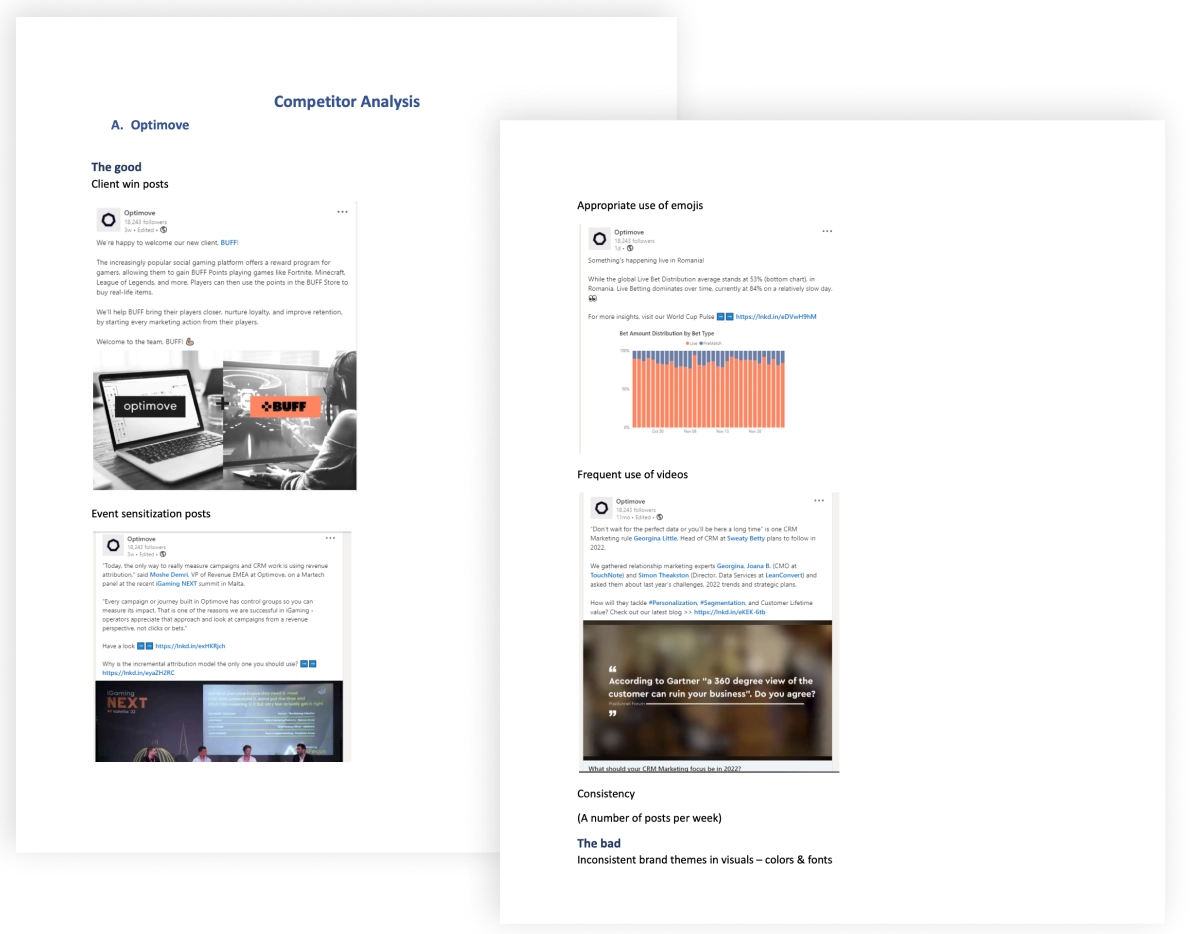Click globe icon in Georgina Little video post header
Viewport: 1190px width, 934px height.
point(660,517)
